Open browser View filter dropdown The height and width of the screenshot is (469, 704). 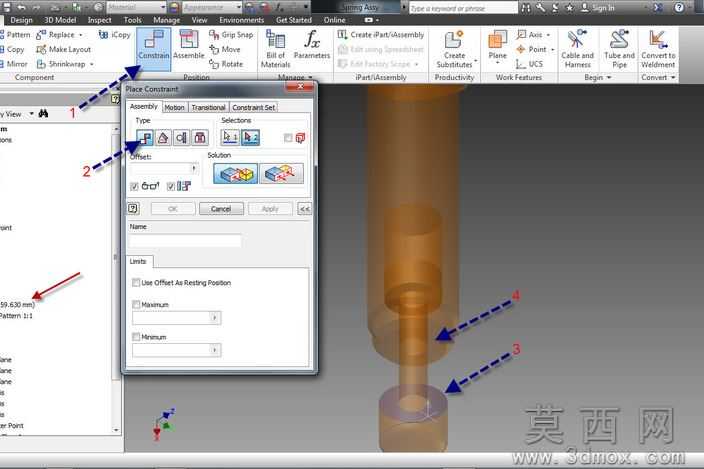(x=31, y=114)
